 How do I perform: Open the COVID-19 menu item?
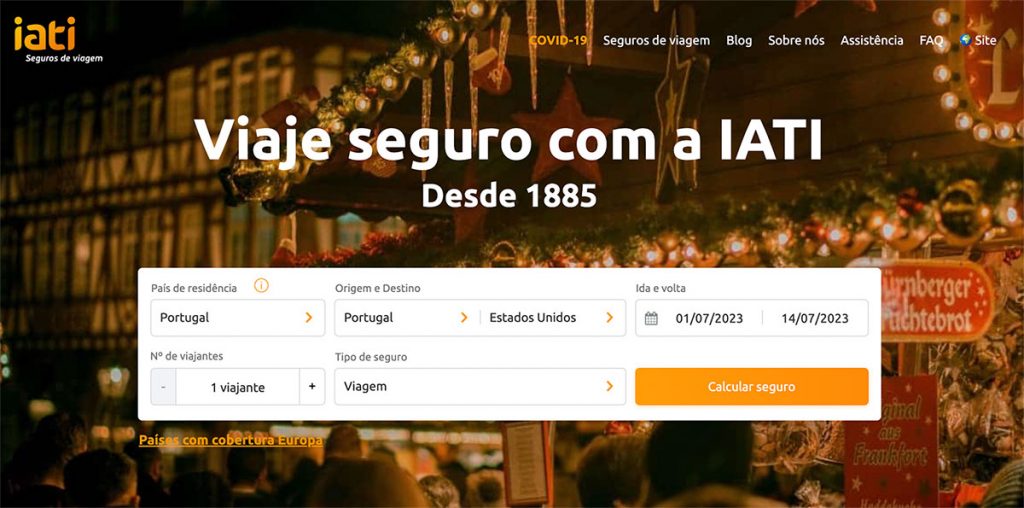coord(558,40)
